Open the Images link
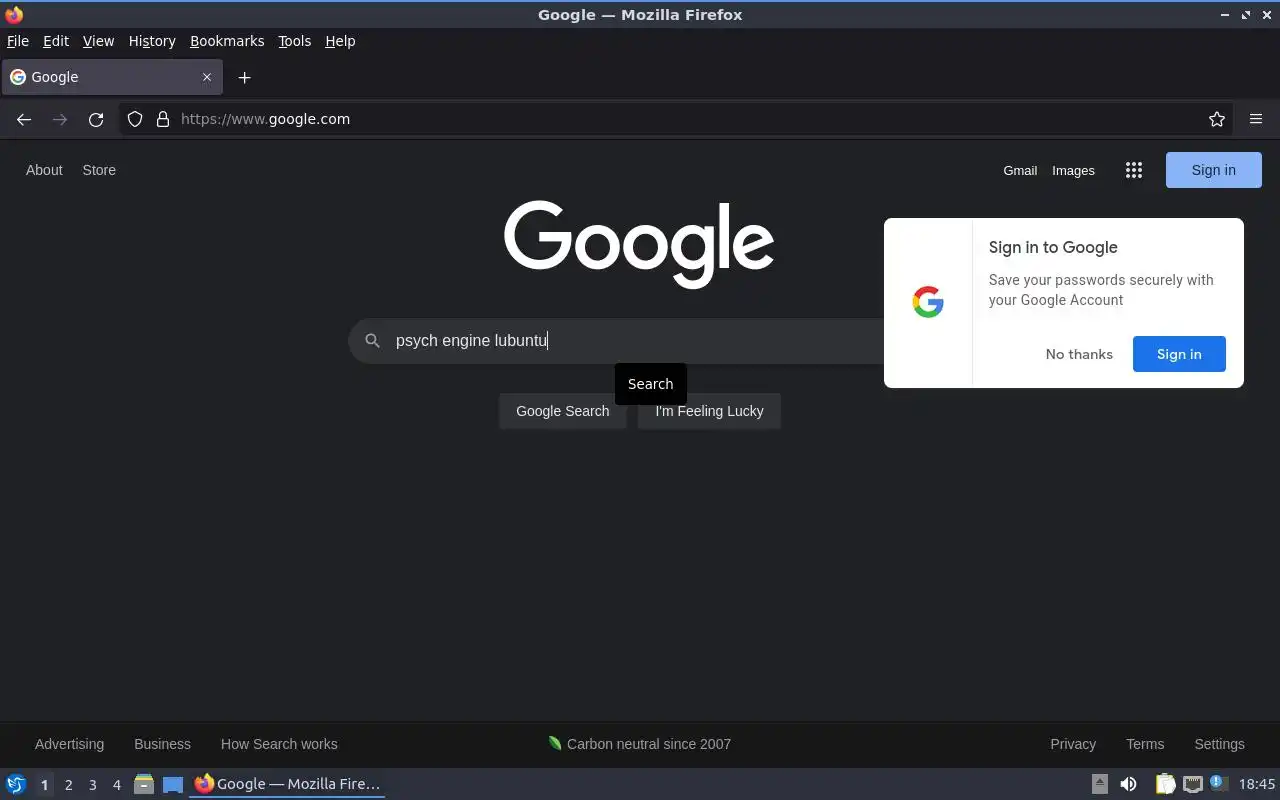Image resolution: width=1280 pixels, height=800 pixels. (1073, 170)
